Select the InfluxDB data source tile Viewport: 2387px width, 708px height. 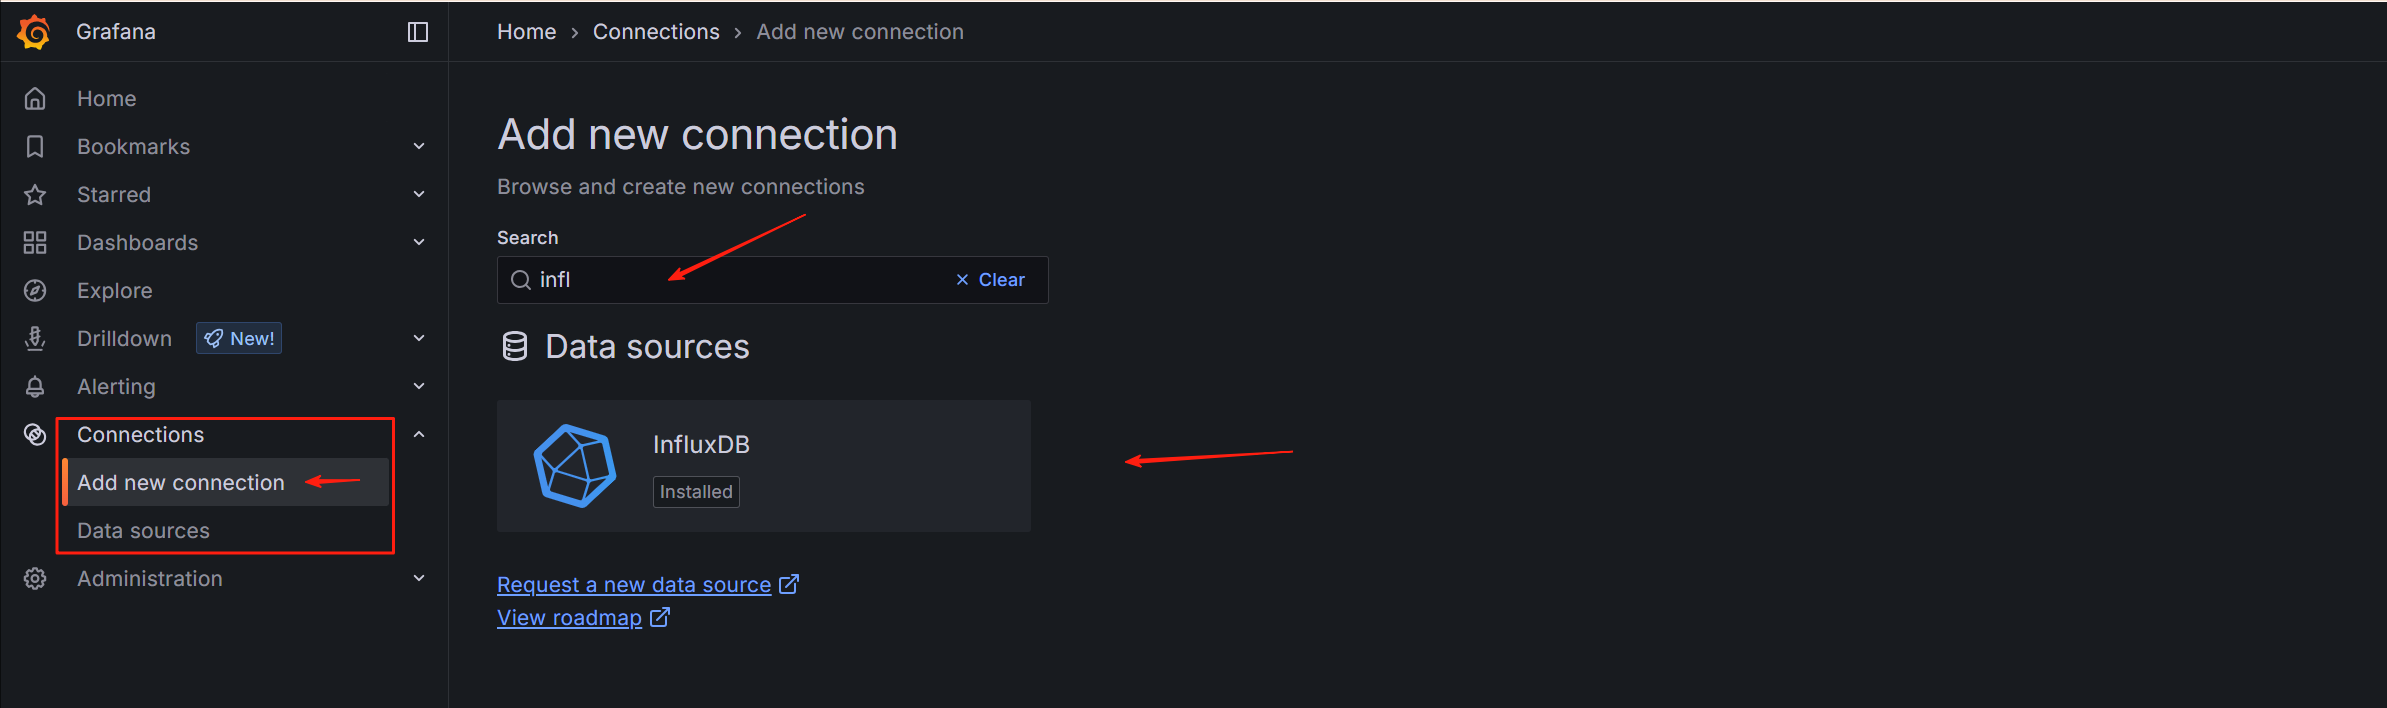tap(763, 465)
